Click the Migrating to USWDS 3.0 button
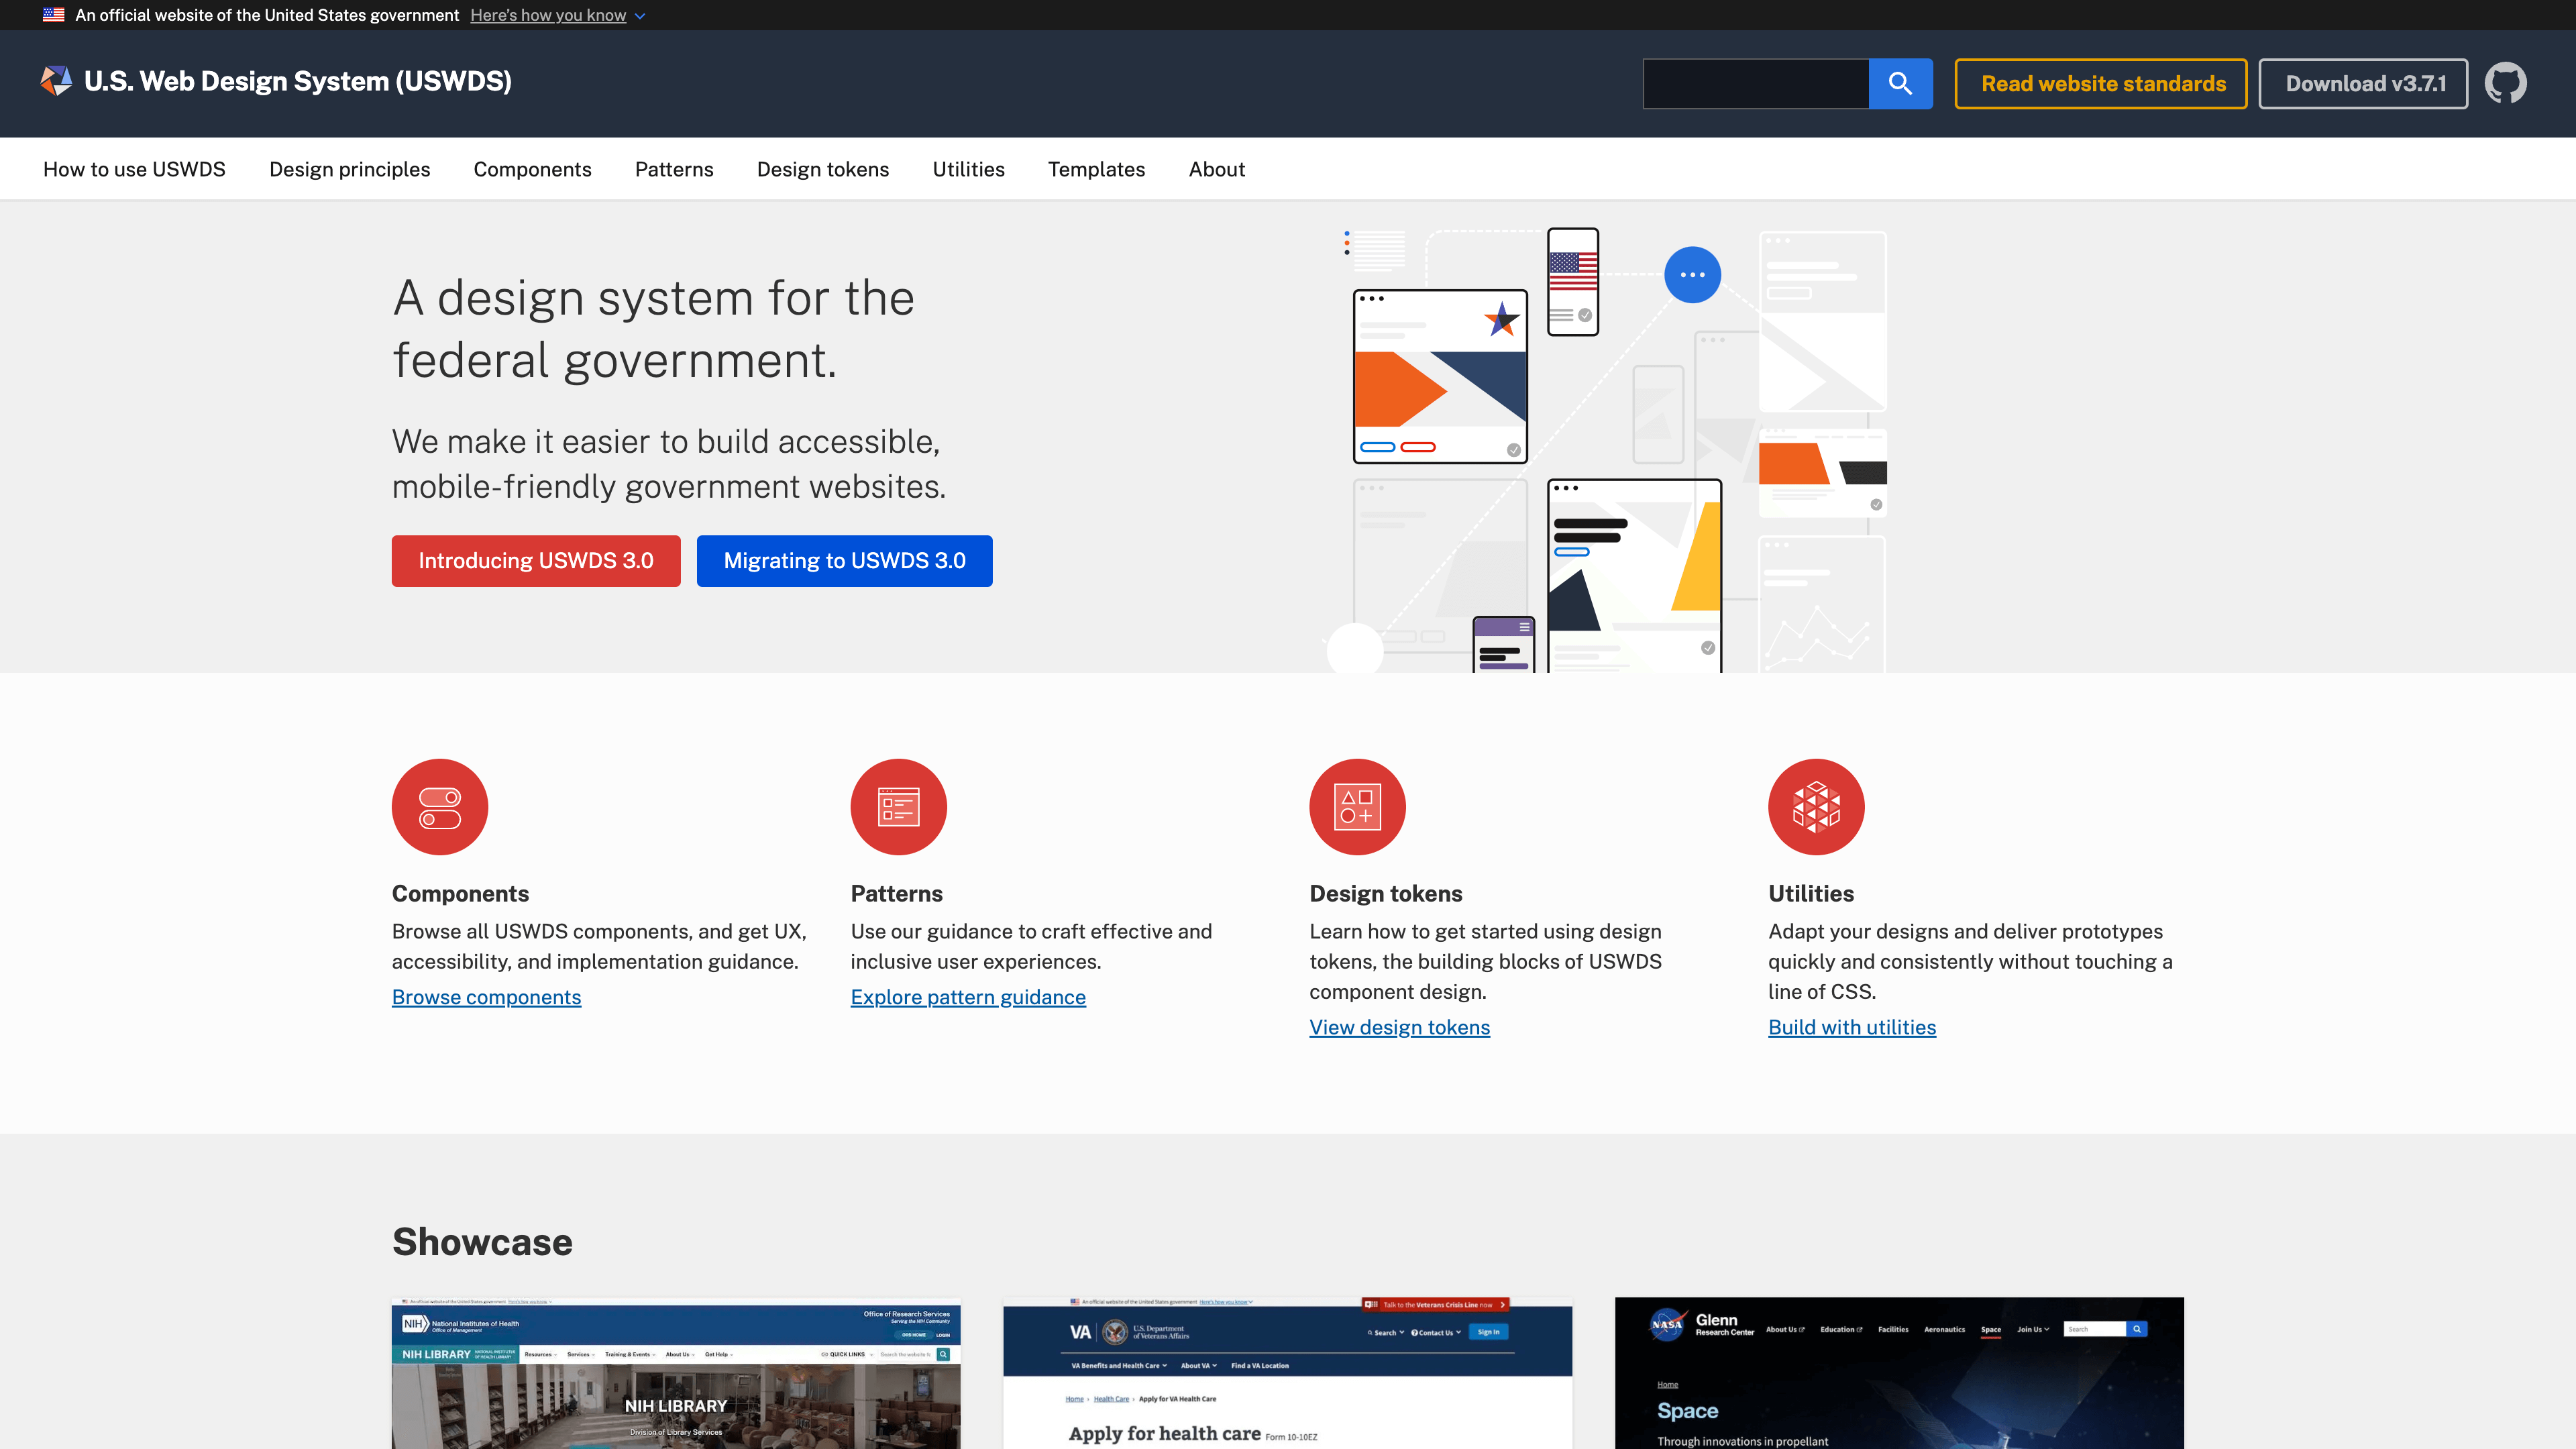The height and width of the screenshot is (1449, 2576). click(x=844, y=561)
